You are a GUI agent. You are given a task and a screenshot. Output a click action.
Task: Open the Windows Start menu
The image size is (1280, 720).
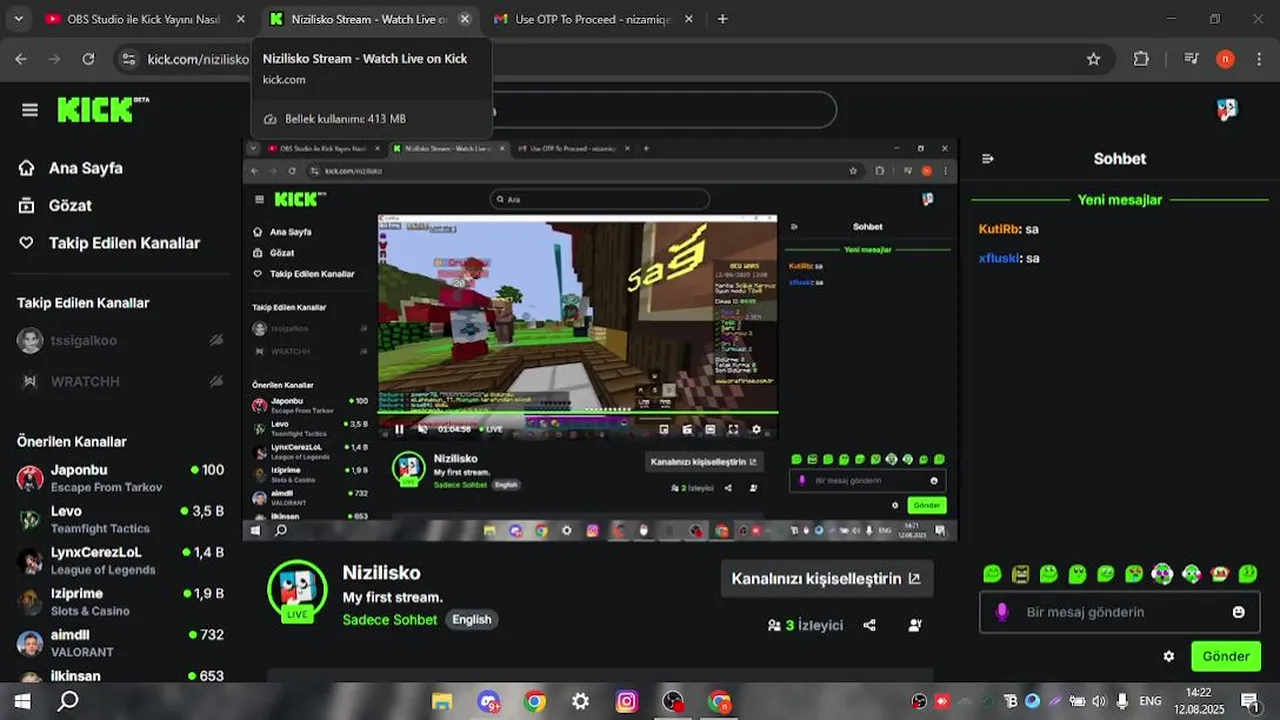click(22, 702)
